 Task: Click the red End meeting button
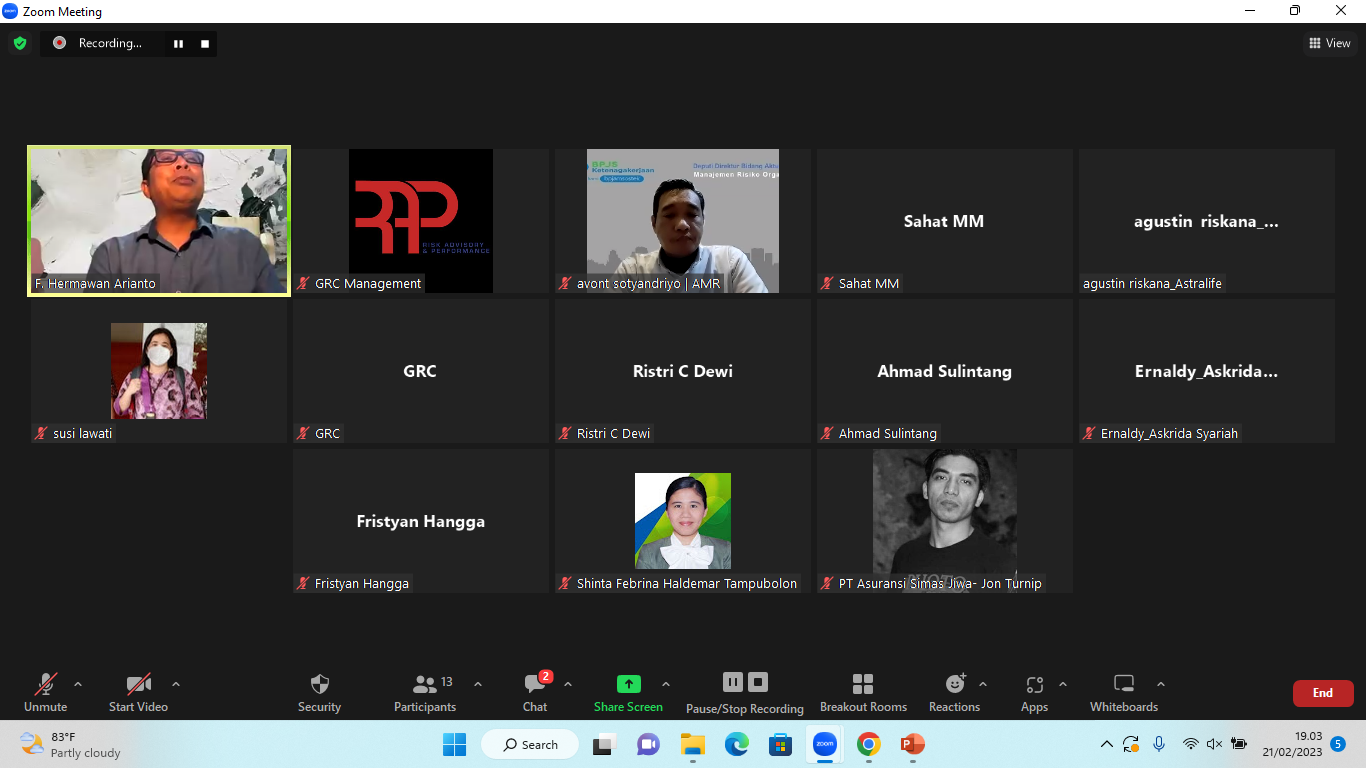[1322, 693]
